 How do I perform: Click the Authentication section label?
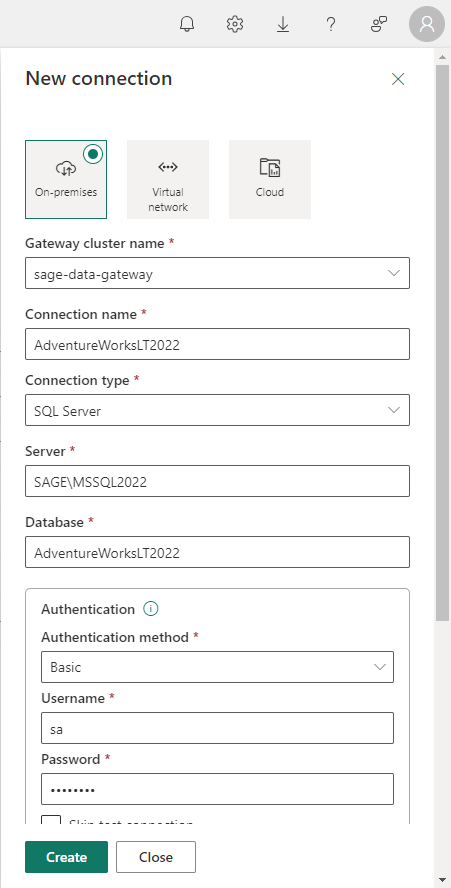pos(88,609)
